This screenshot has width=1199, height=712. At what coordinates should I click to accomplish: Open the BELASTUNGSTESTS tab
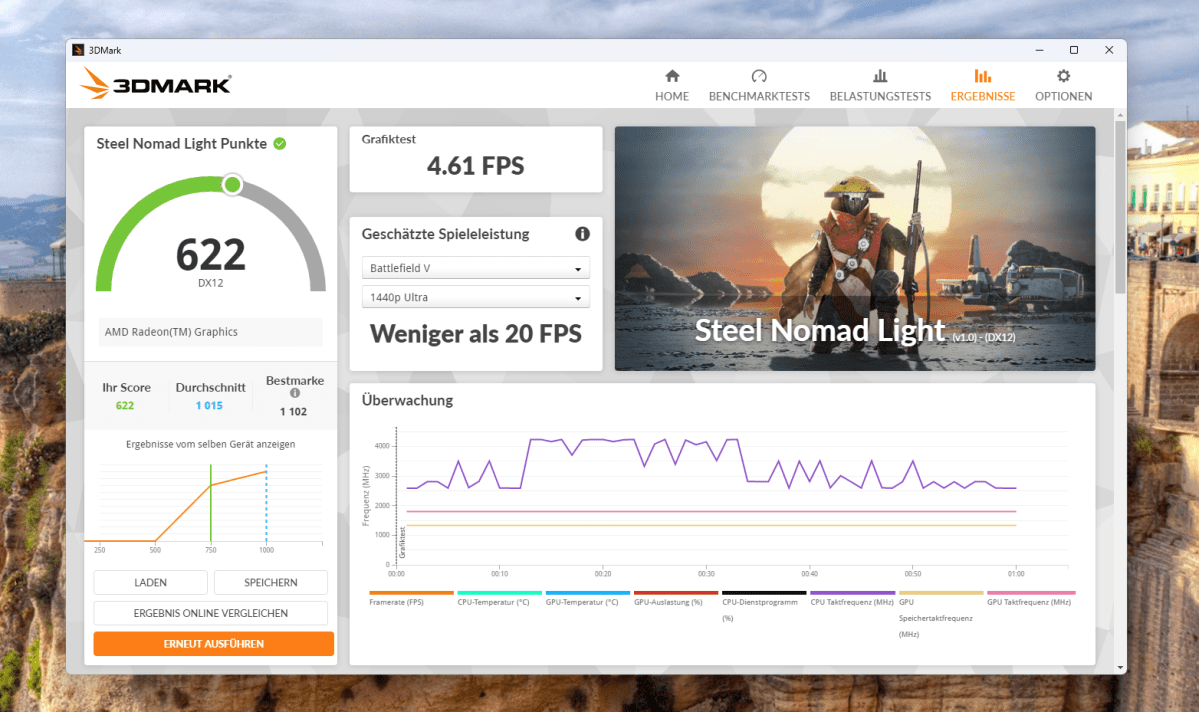[x=880, y=85]
